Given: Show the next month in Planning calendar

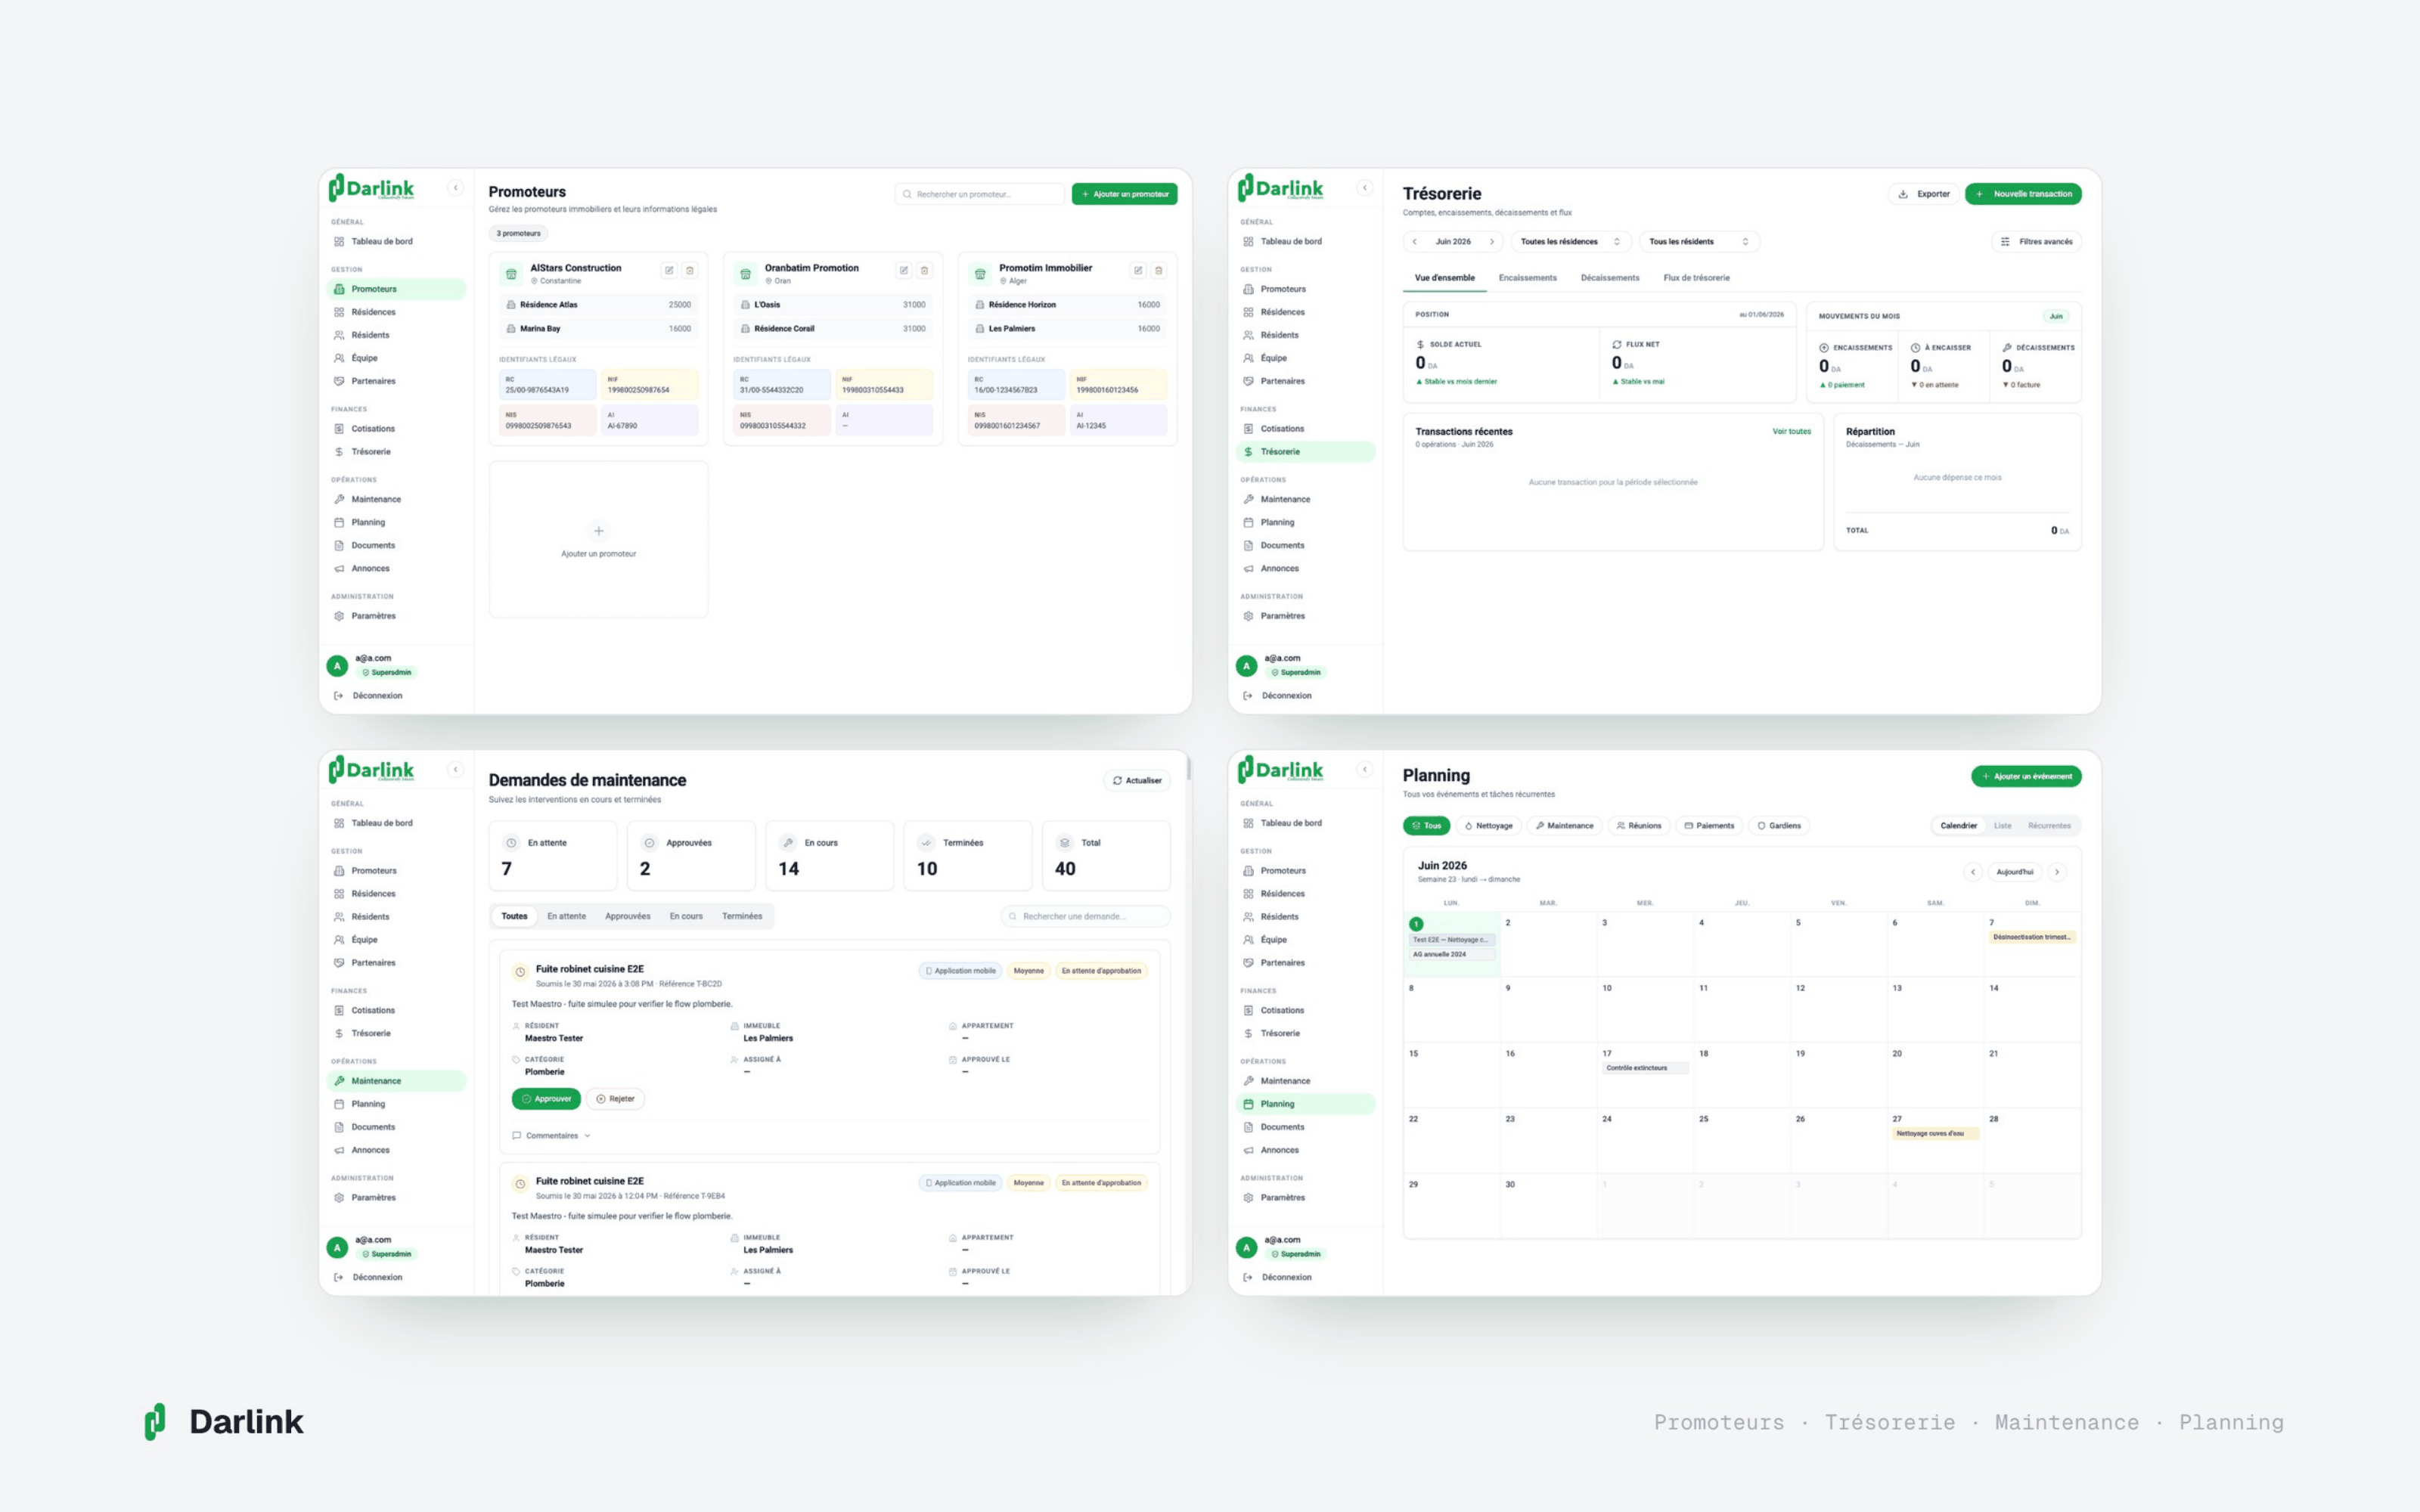Looking at the screenshot, I should coord(2057,872).
